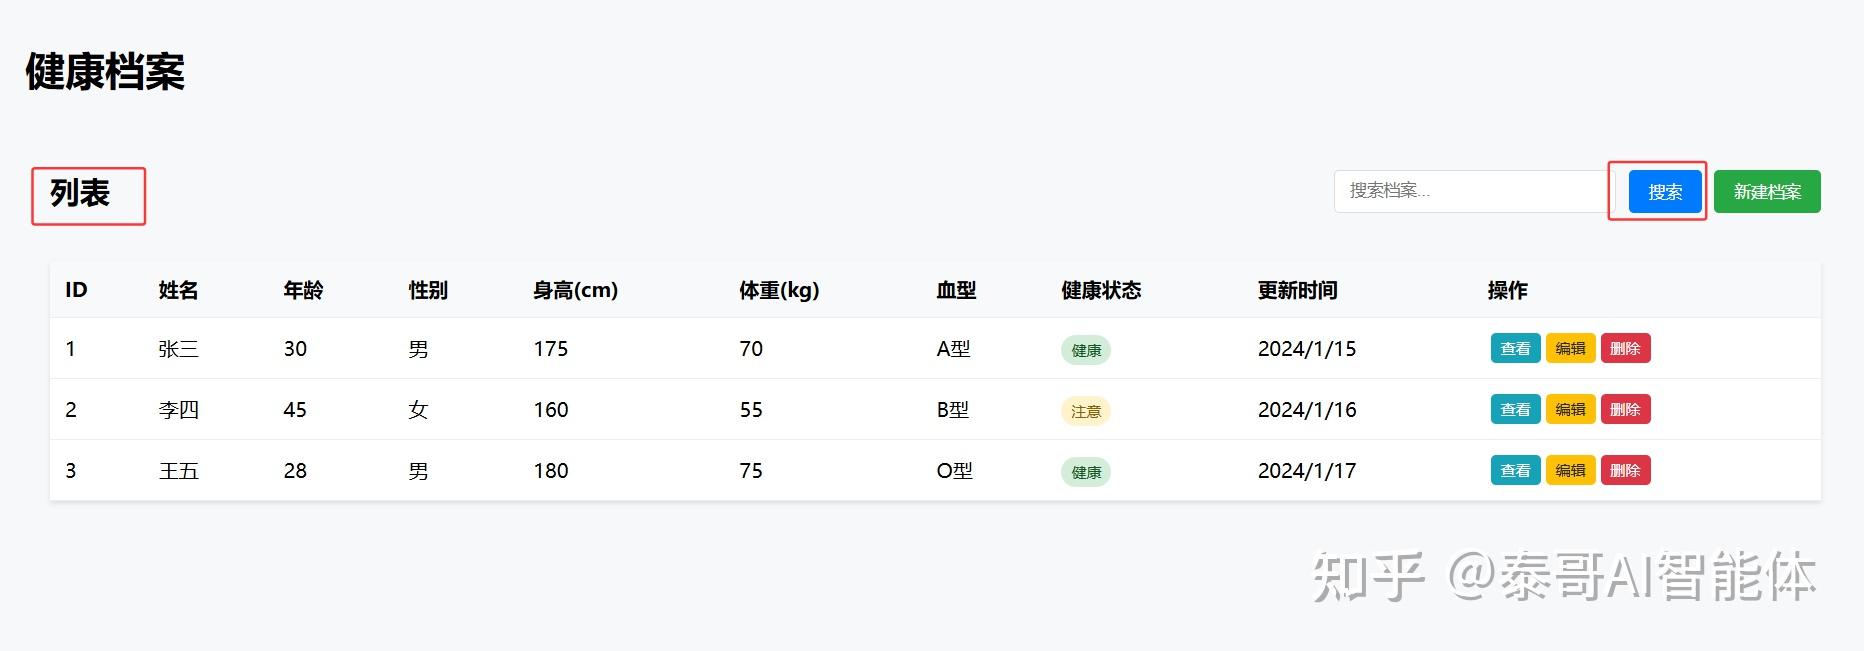Click the green 新建档案 button
This screenshot has width=1864, height=651.
pos(1767,192)
